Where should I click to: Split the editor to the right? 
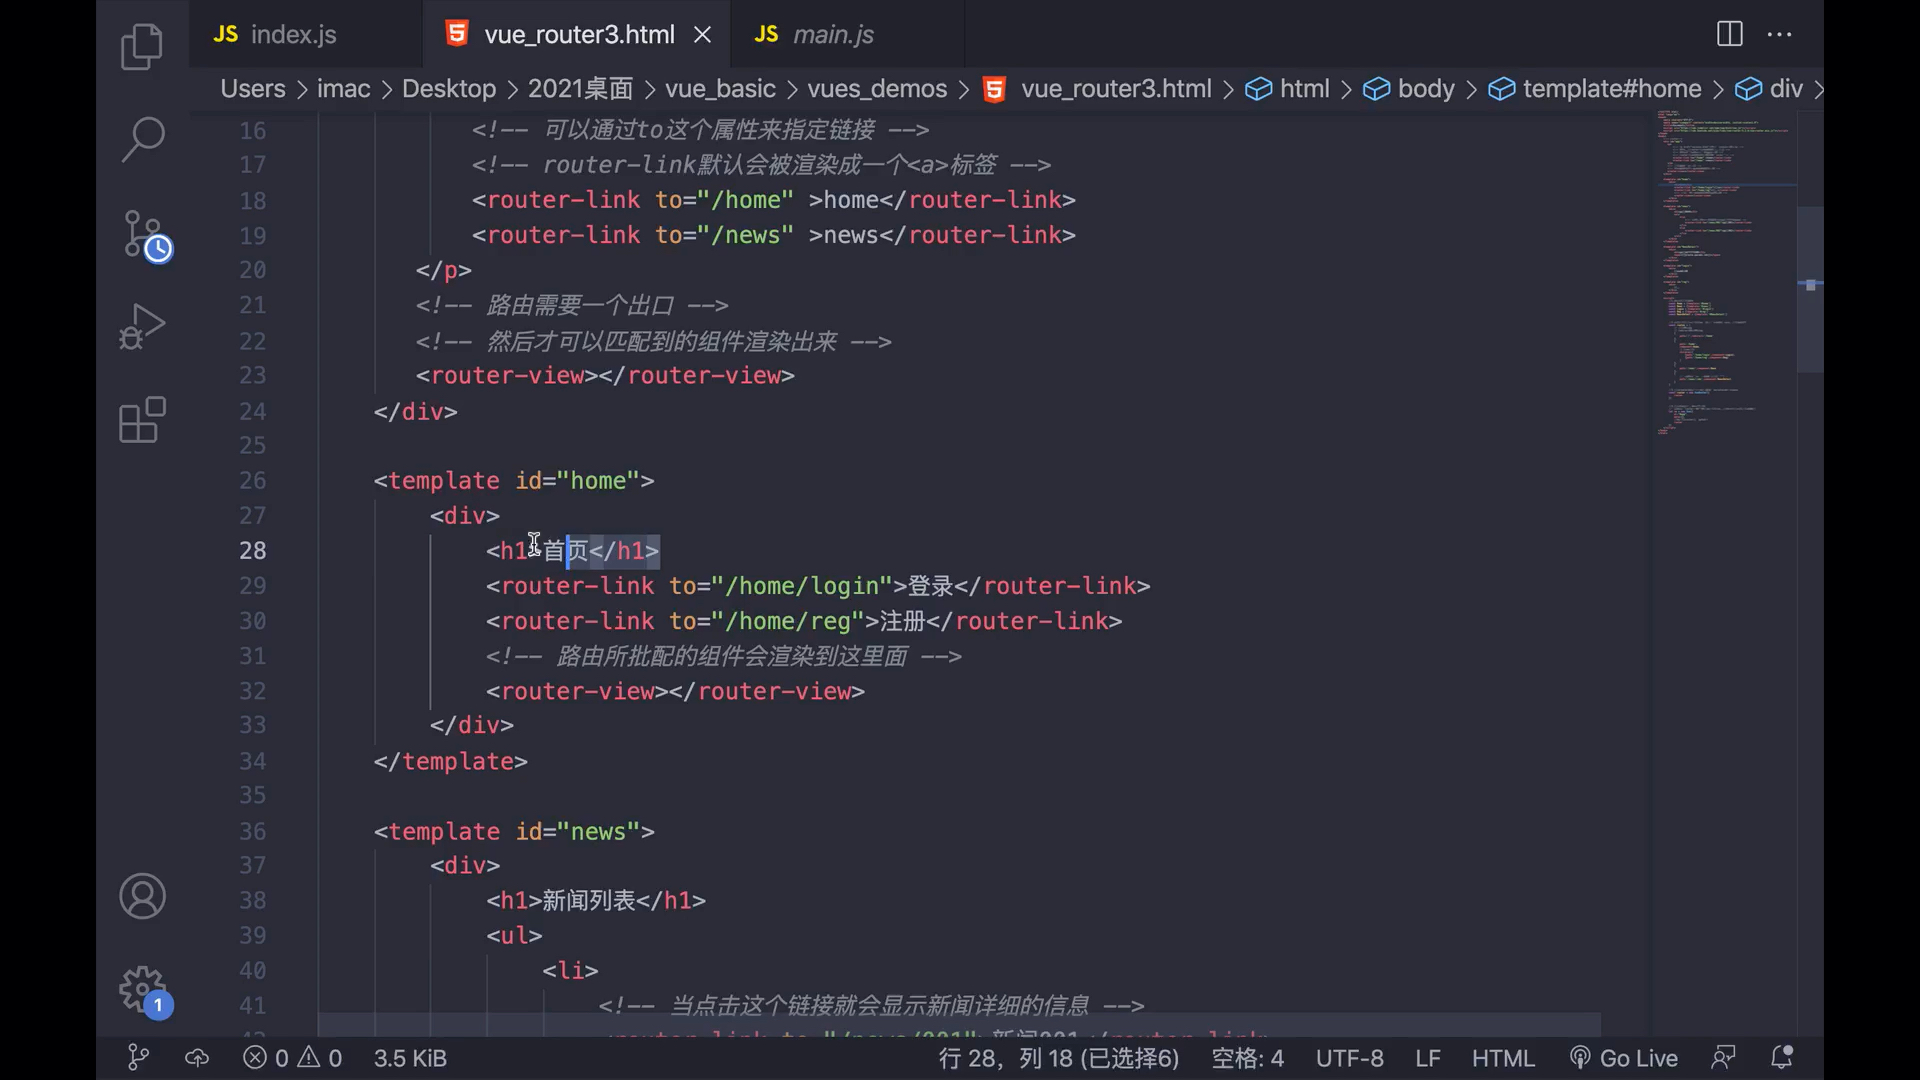(1729, 34)
